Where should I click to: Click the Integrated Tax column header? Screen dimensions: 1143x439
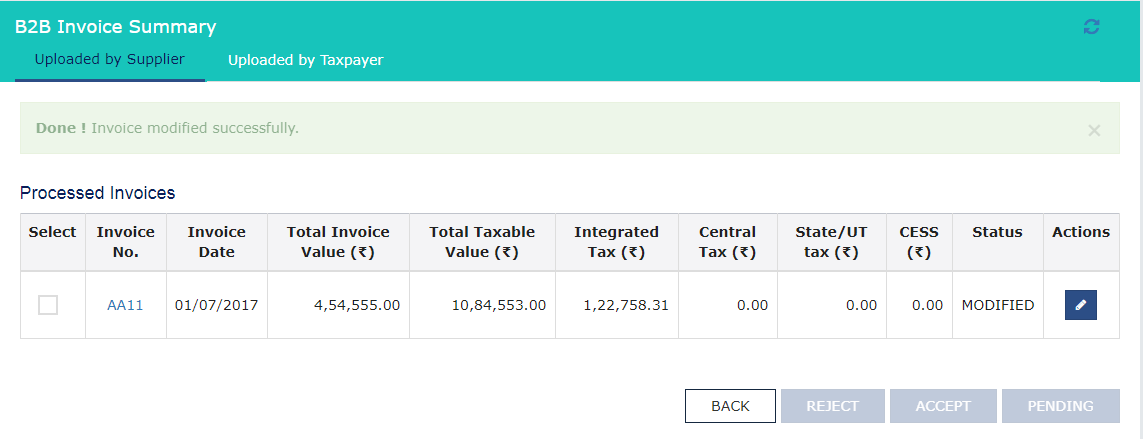[616, 242]
